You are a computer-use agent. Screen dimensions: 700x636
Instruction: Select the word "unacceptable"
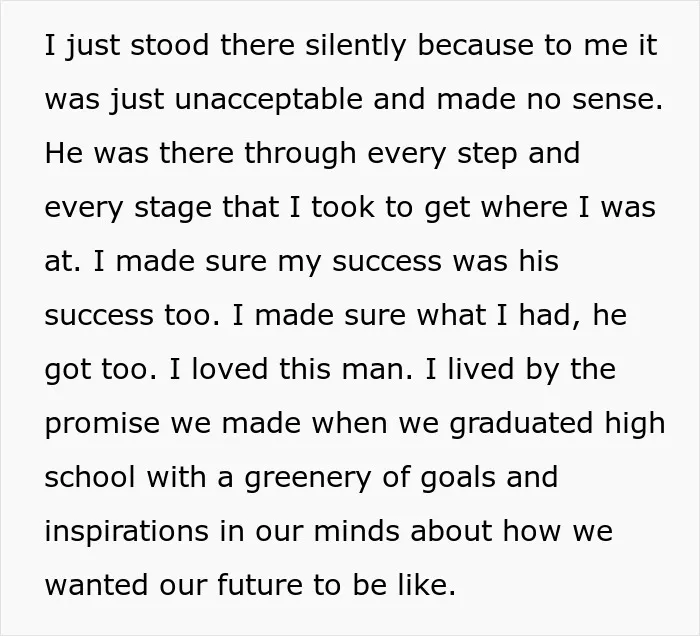tap(268, 100)
